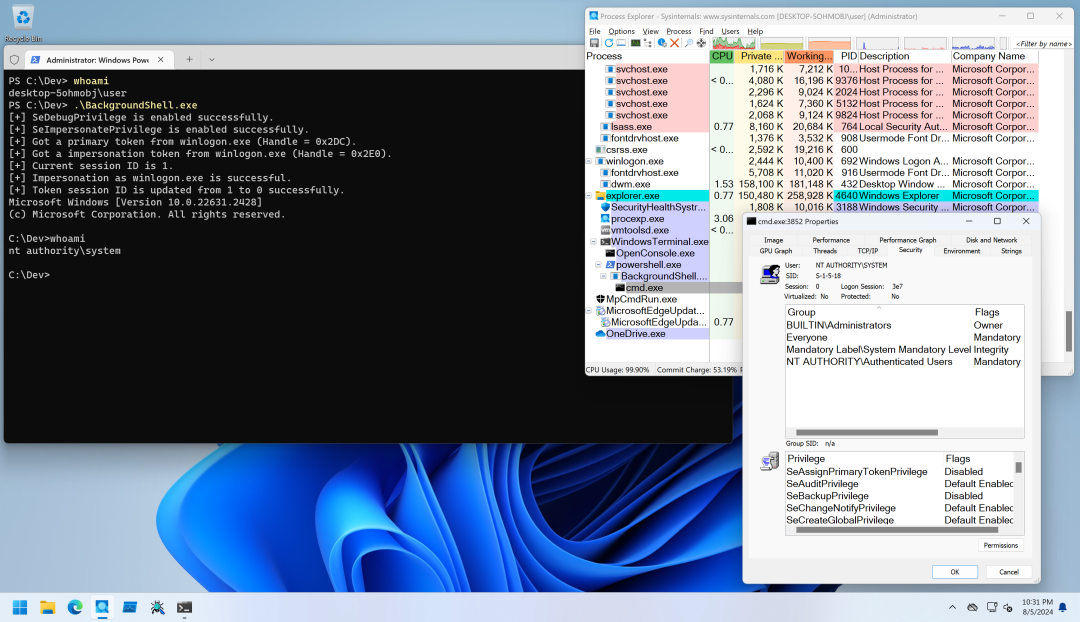
Task: Click the Group list horizontal scrollbar
Action: point(866,433)
